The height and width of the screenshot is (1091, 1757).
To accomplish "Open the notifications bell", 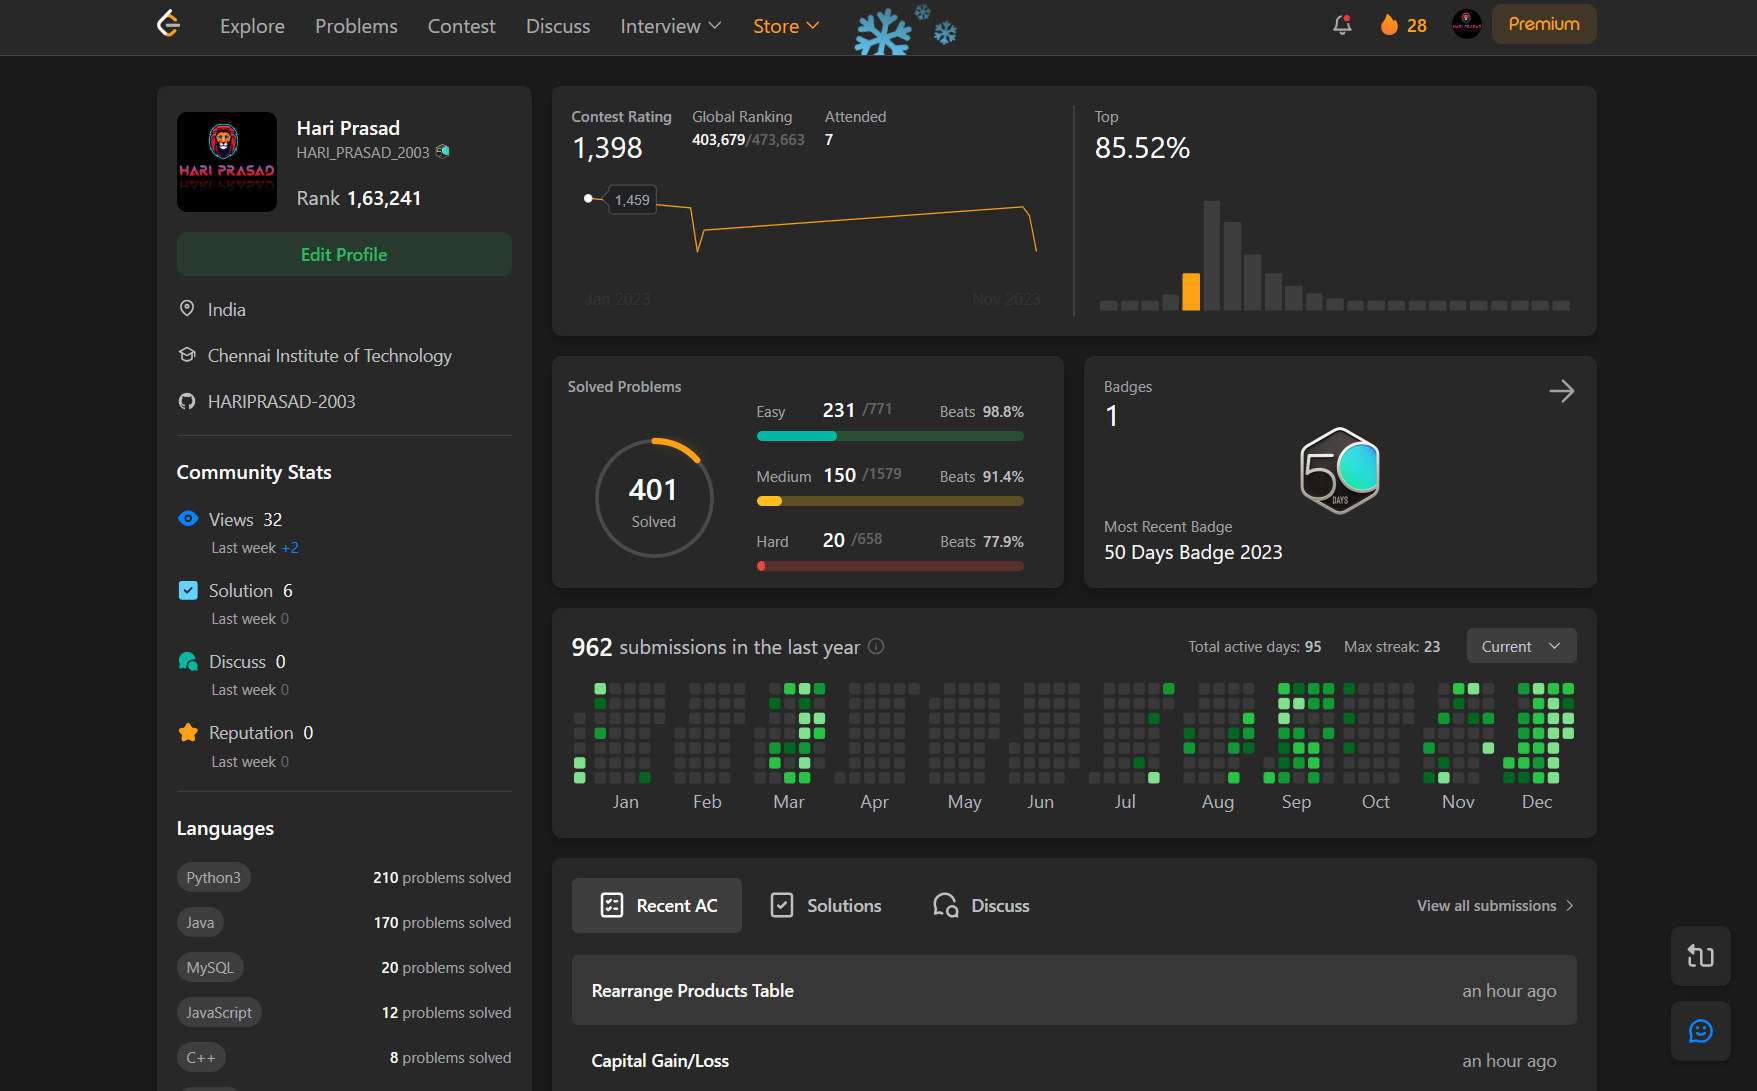I will (1342, 25).
